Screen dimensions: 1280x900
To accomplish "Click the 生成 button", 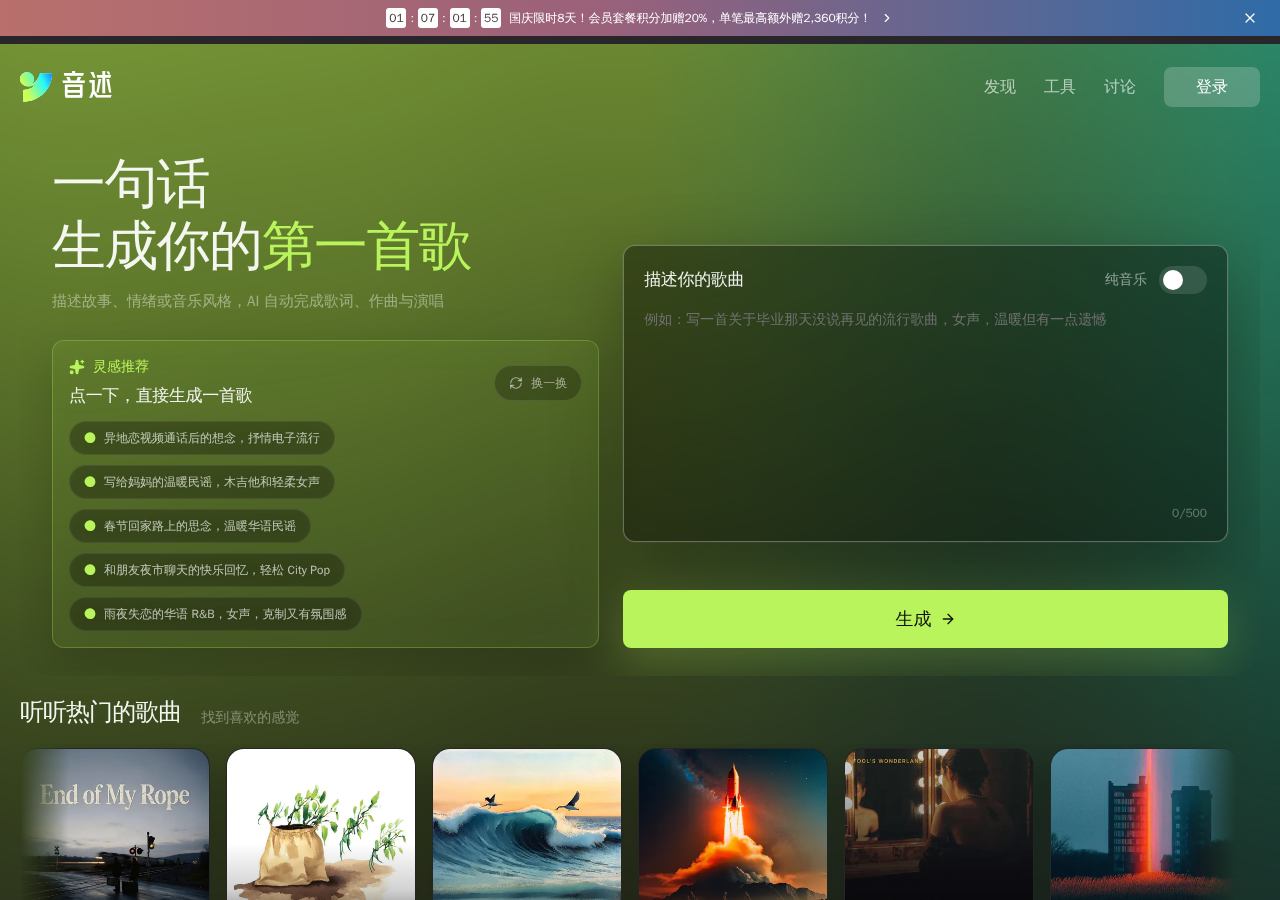I will (925, 619).
